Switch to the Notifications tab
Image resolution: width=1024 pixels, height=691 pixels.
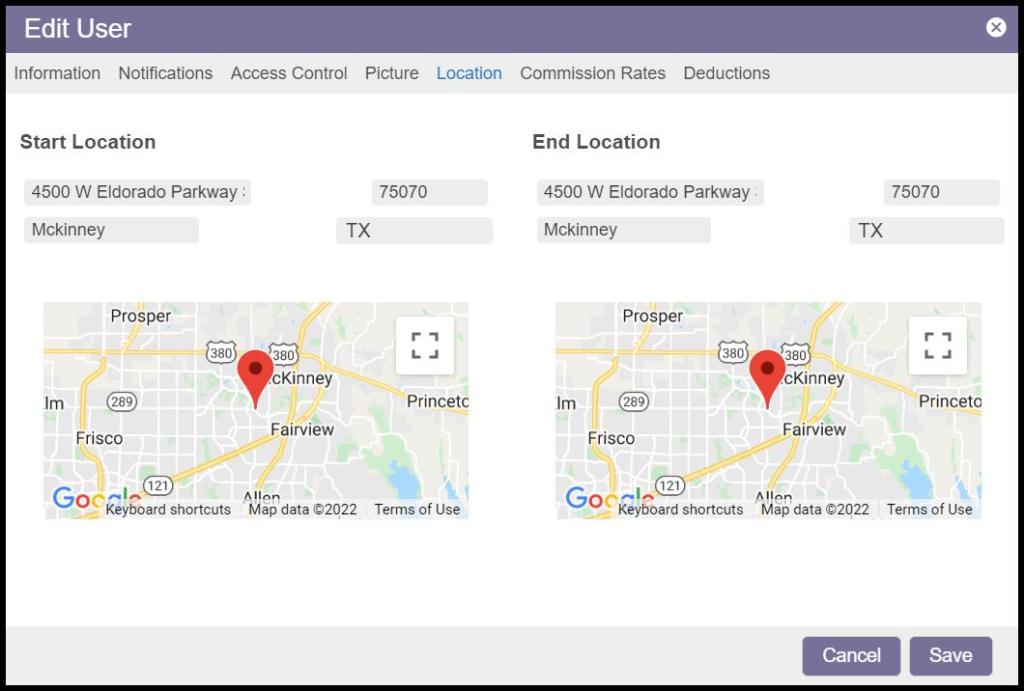(165, 73)
